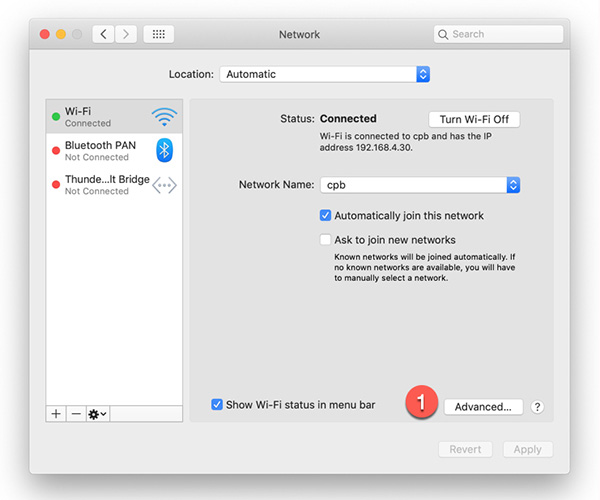Click the Wi-Fi signal icon in sidebar

click(164, 117)
